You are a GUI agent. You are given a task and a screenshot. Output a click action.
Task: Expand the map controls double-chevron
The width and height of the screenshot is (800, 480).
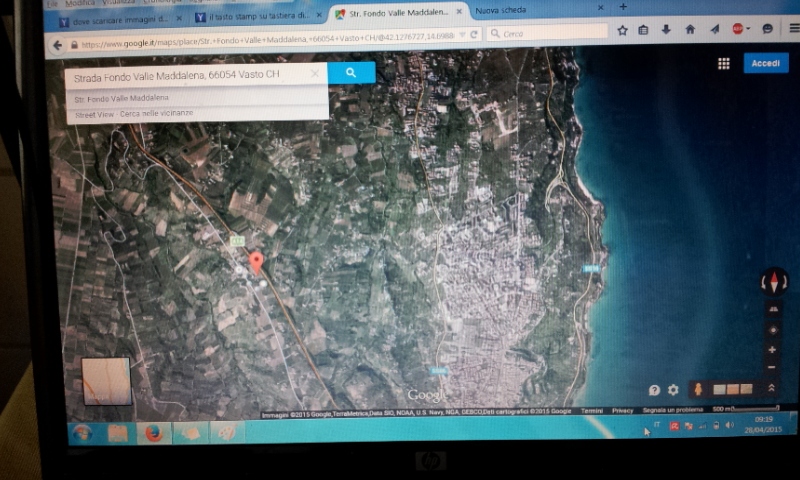(771, 389)
